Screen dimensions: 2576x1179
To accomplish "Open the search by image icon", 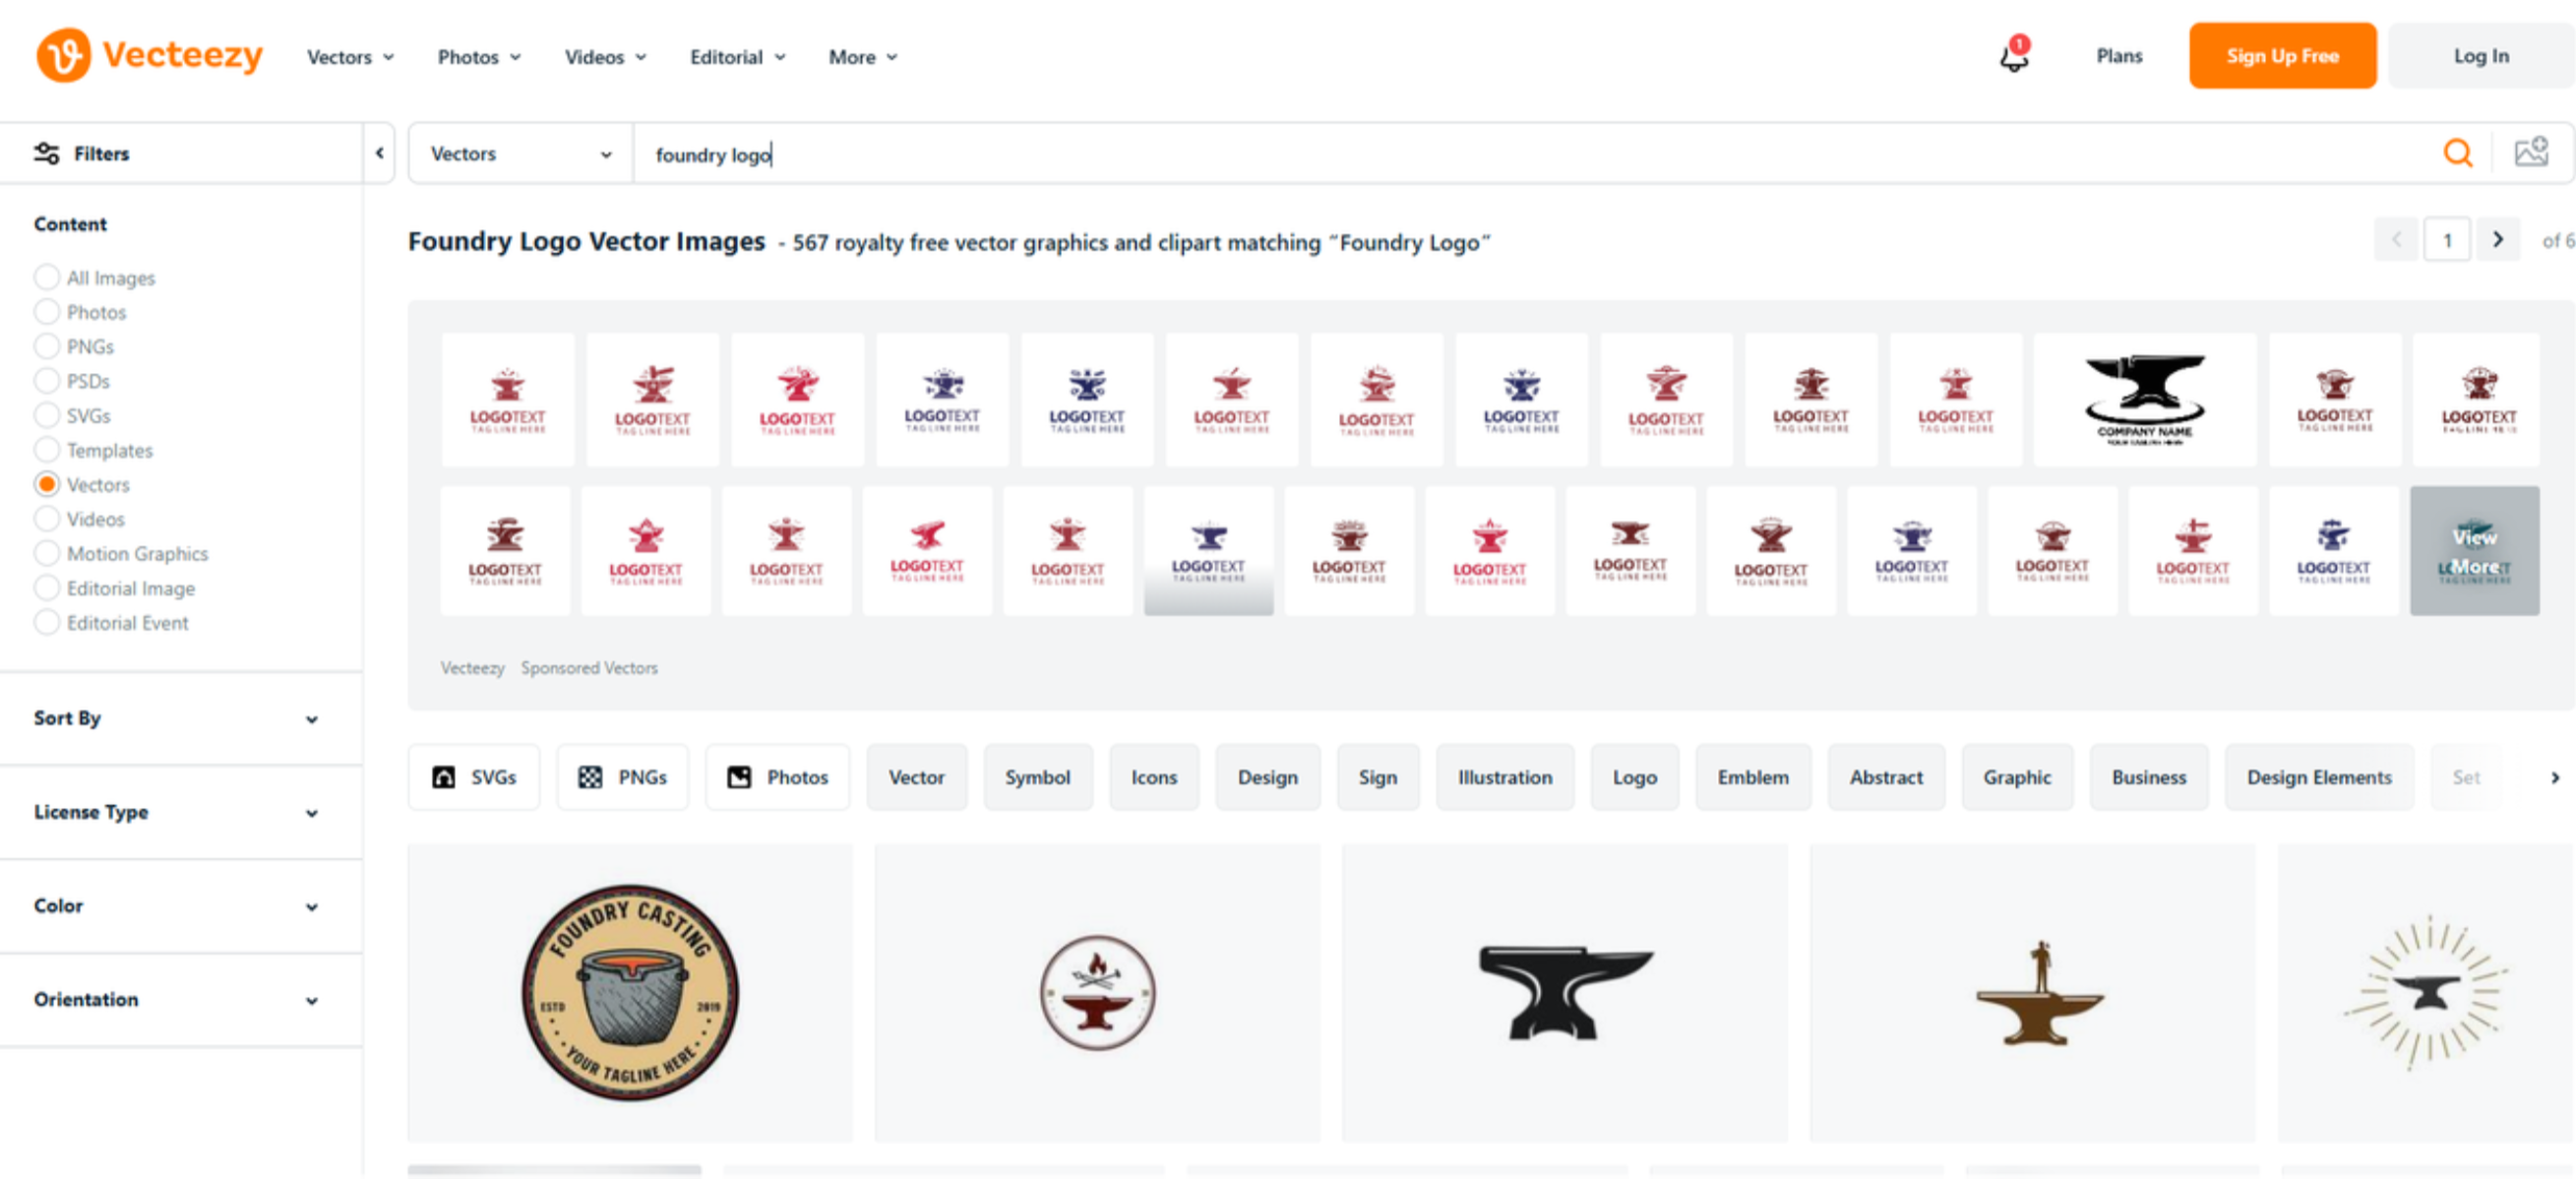I will point(2530,153).
